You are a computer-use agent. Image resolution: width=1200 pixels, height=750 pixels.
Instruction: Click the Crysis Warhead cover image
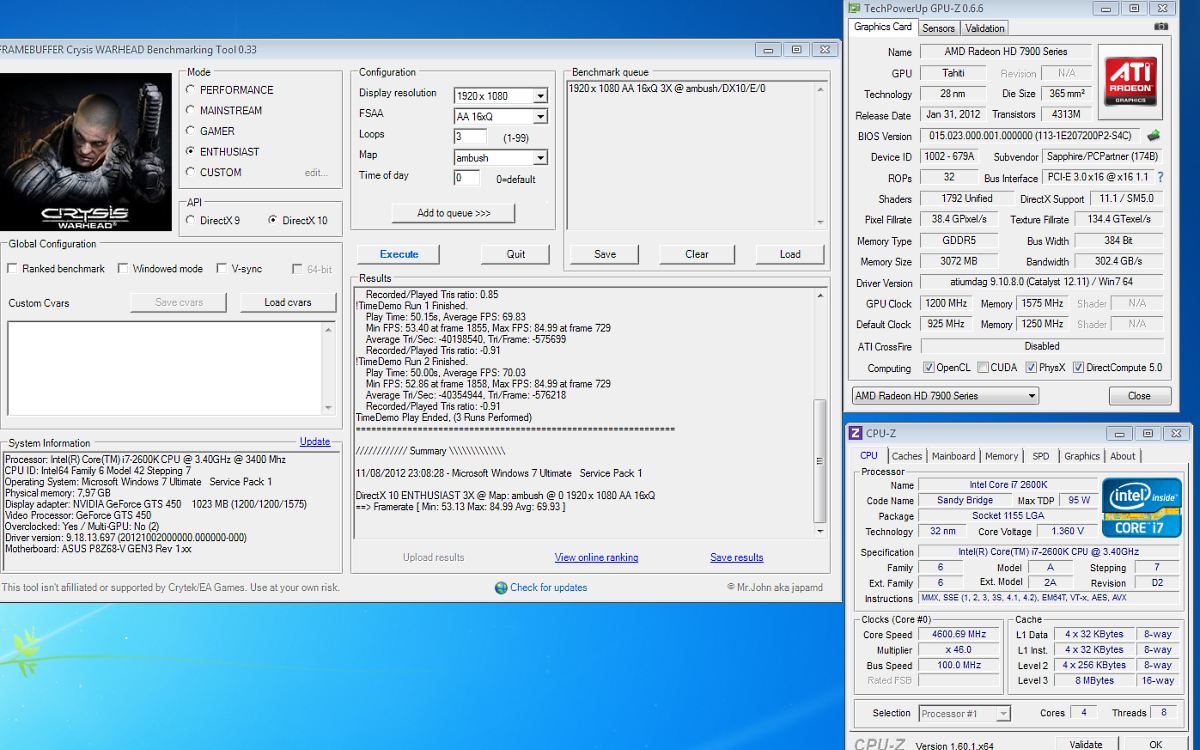[x=86, y=152]
